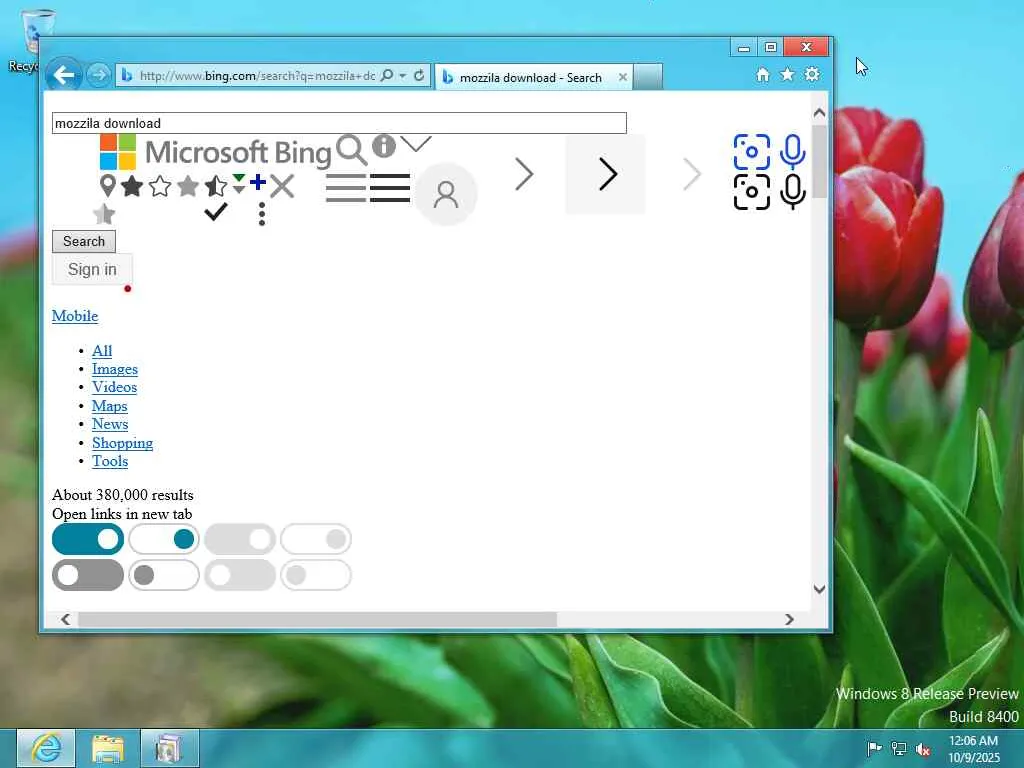Click the black checkmark icon

216,212
